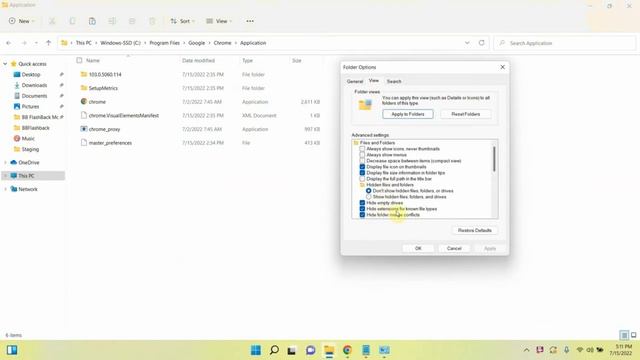This screenshot has height=360, width=640.
Task: Uncheck 'Hide empty drives' option
Action: coord(362,203)
